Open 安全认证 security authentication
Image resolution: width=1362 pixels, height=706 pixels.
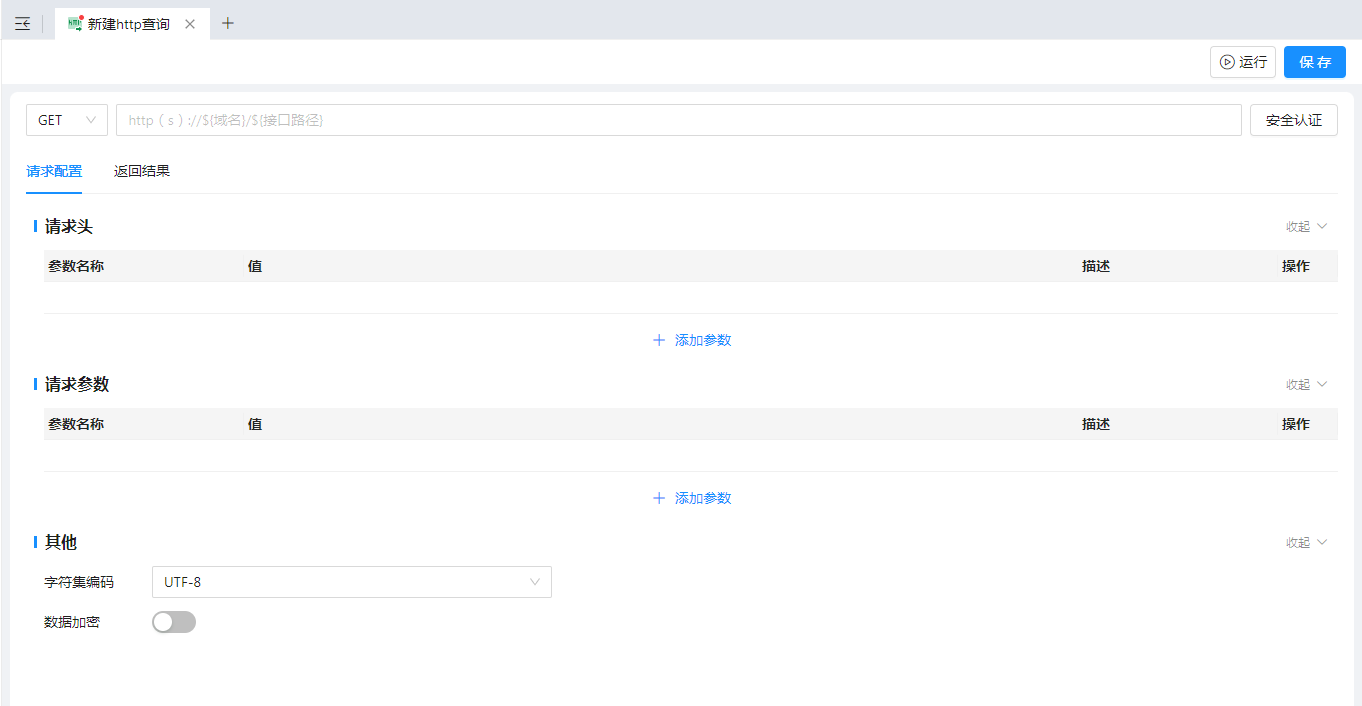pos(1293,120)
